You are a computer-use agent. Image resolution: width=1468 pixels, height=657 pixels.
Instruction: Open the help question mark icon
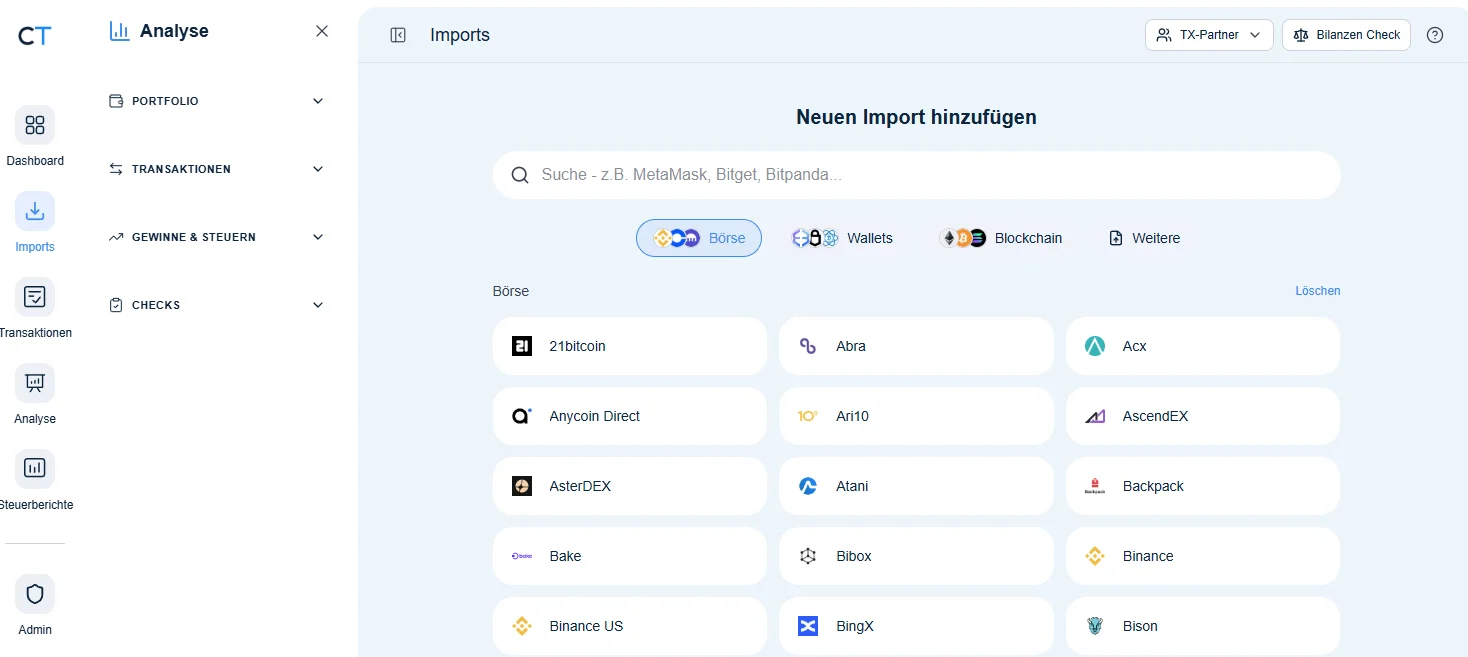point(1435,35)
